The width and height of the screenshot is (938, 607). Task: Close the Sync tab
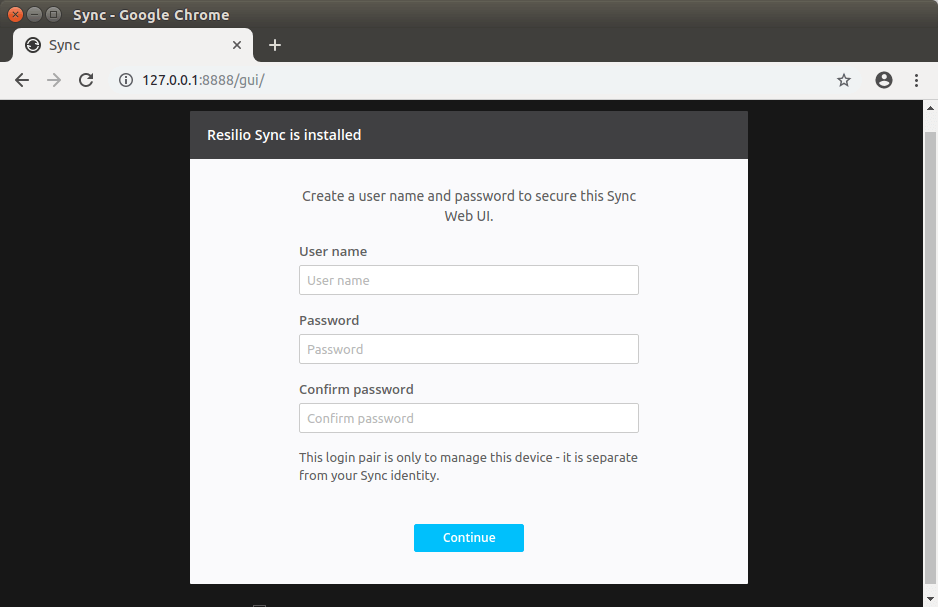237,45
